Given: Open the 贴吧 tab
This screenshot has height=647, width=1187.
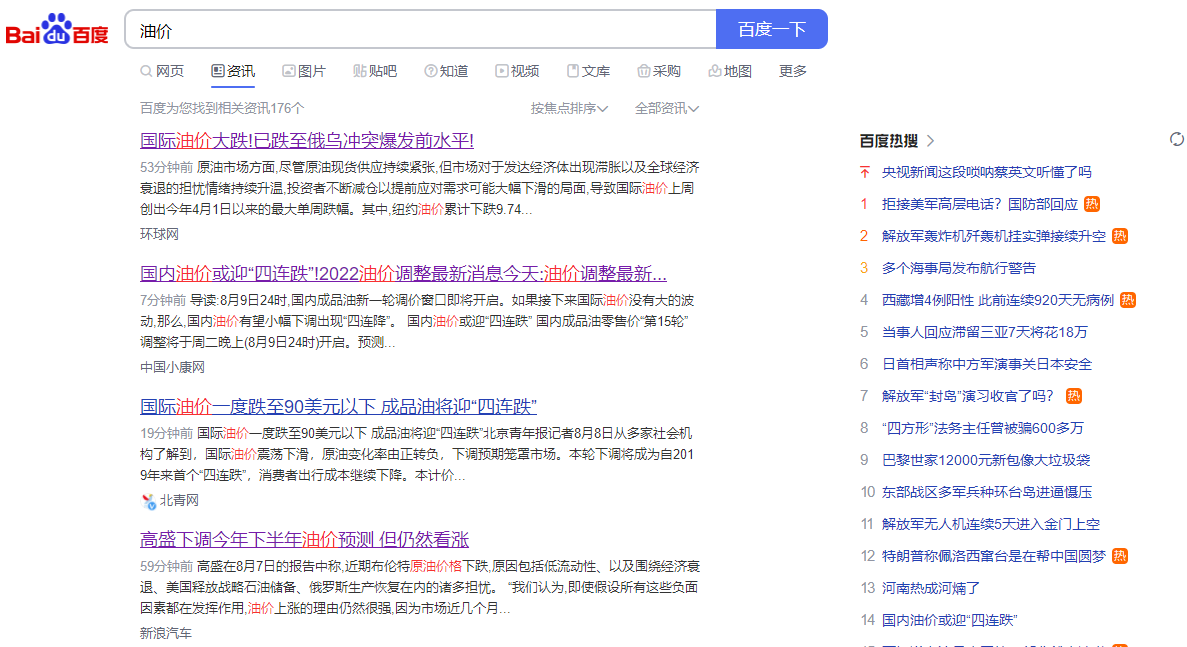Looking at the screenshot, I should (375, 71).
